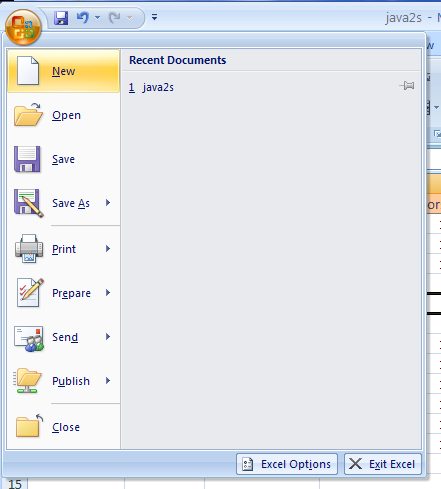Click the closed folder Close icon

coord(29,426)
